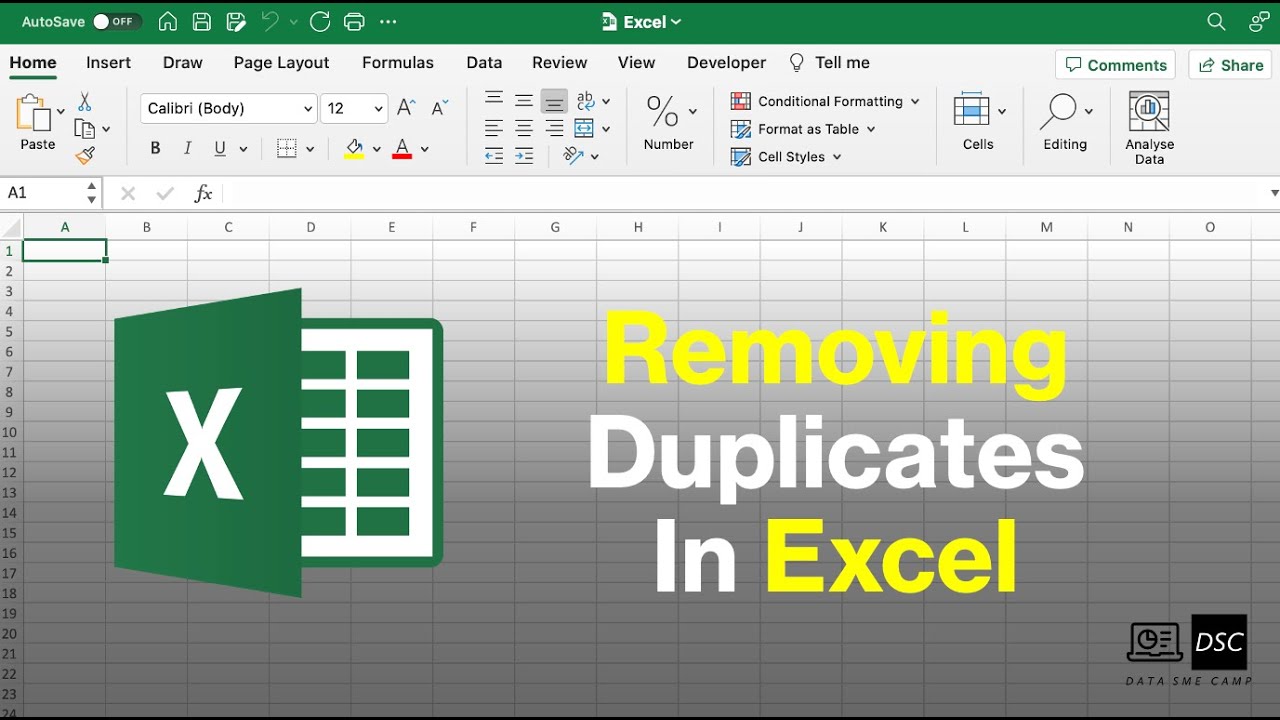The height and width of the screenshot is (720, 1280).
Task: Toggle bottom align in cell
Action: click(554, 101)
